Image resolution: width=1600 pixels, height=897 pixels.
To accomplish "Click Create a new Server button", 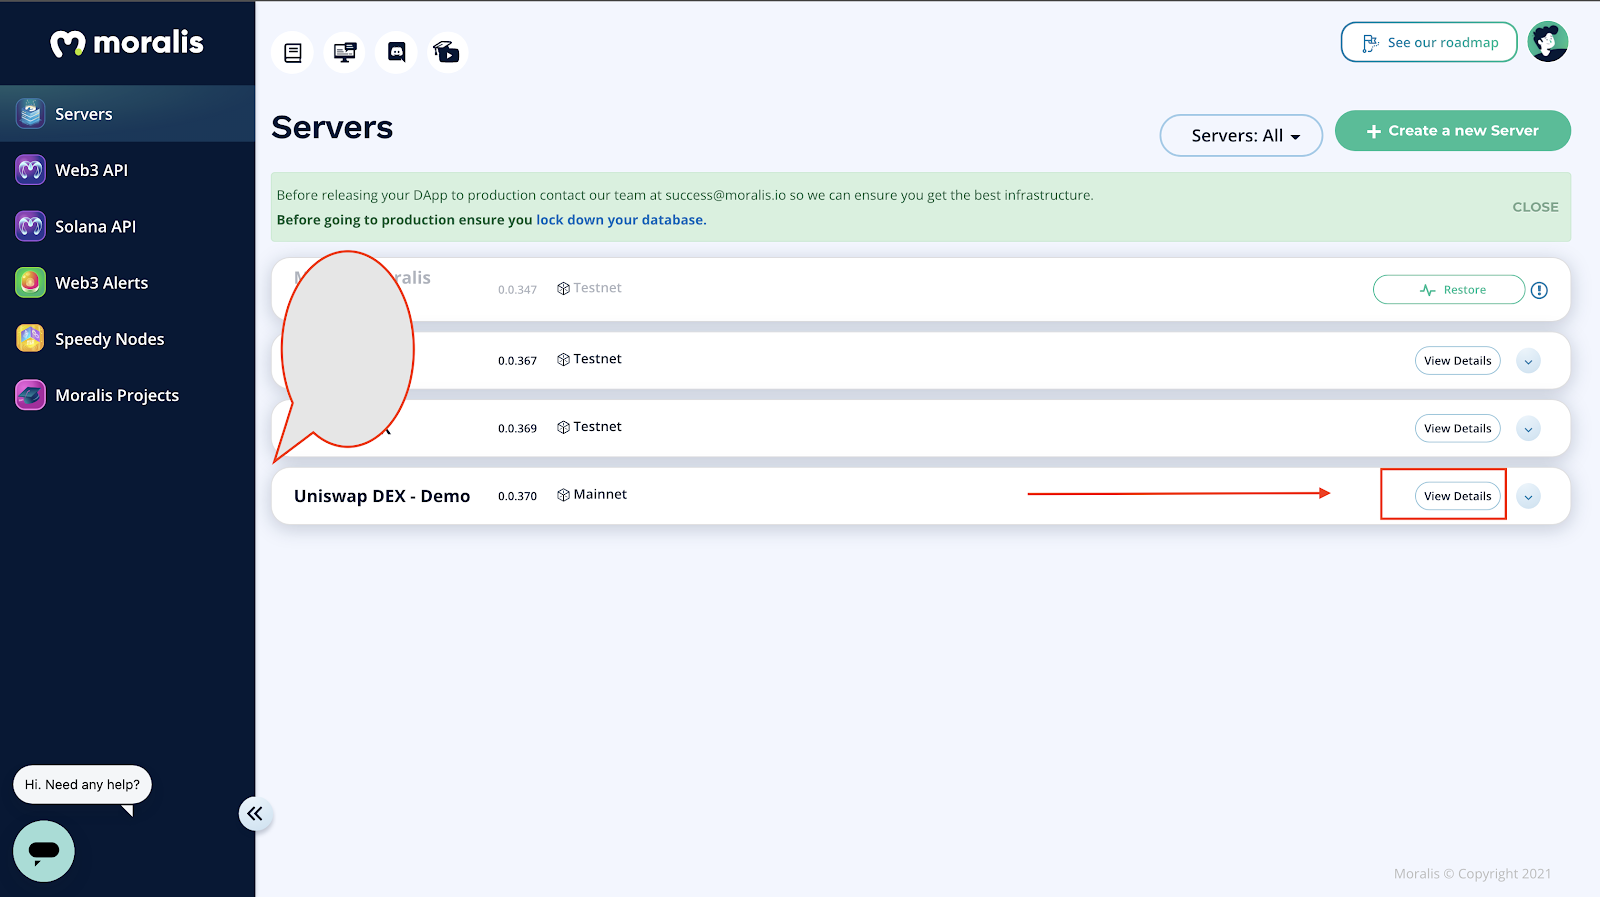I will (x=1453, y=131).
